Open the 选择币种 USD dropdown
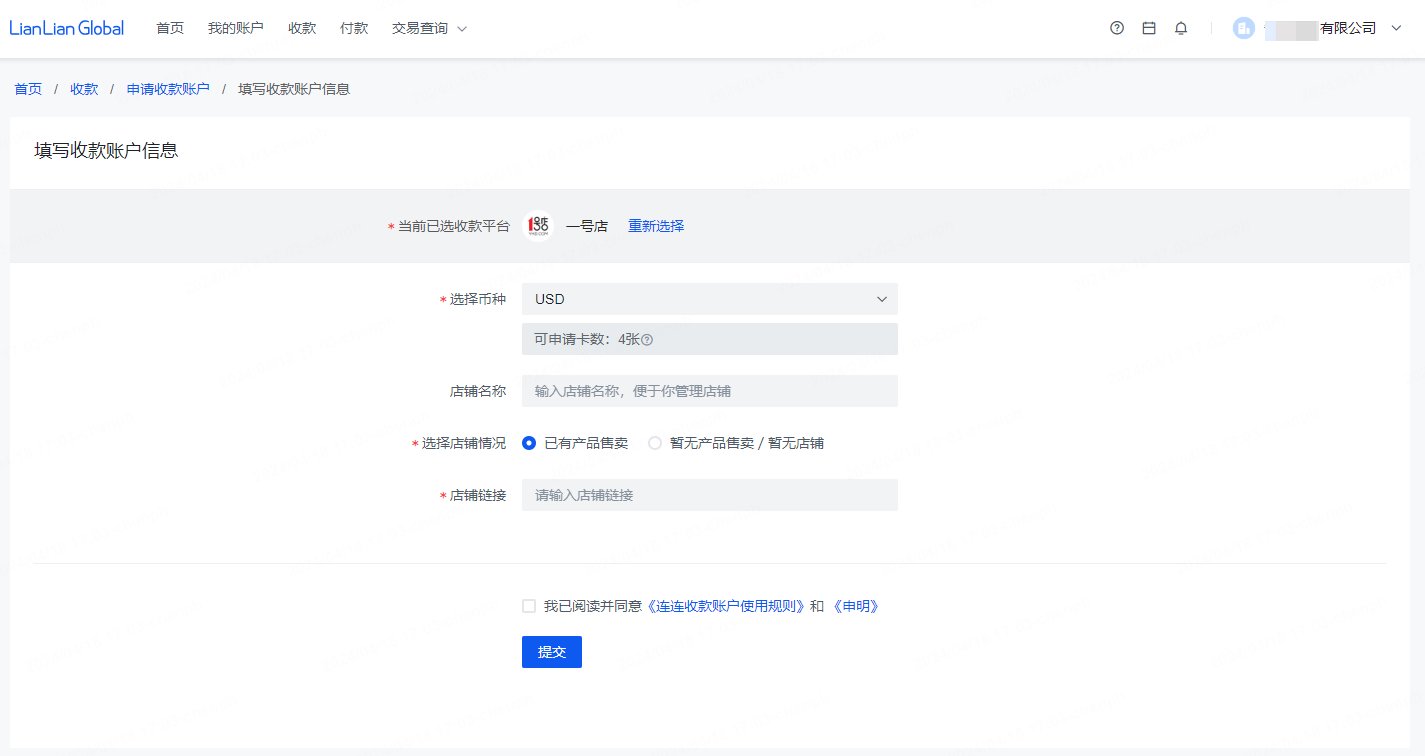Viewport: 1425px width, 756px height. click(x=709, y=299)
